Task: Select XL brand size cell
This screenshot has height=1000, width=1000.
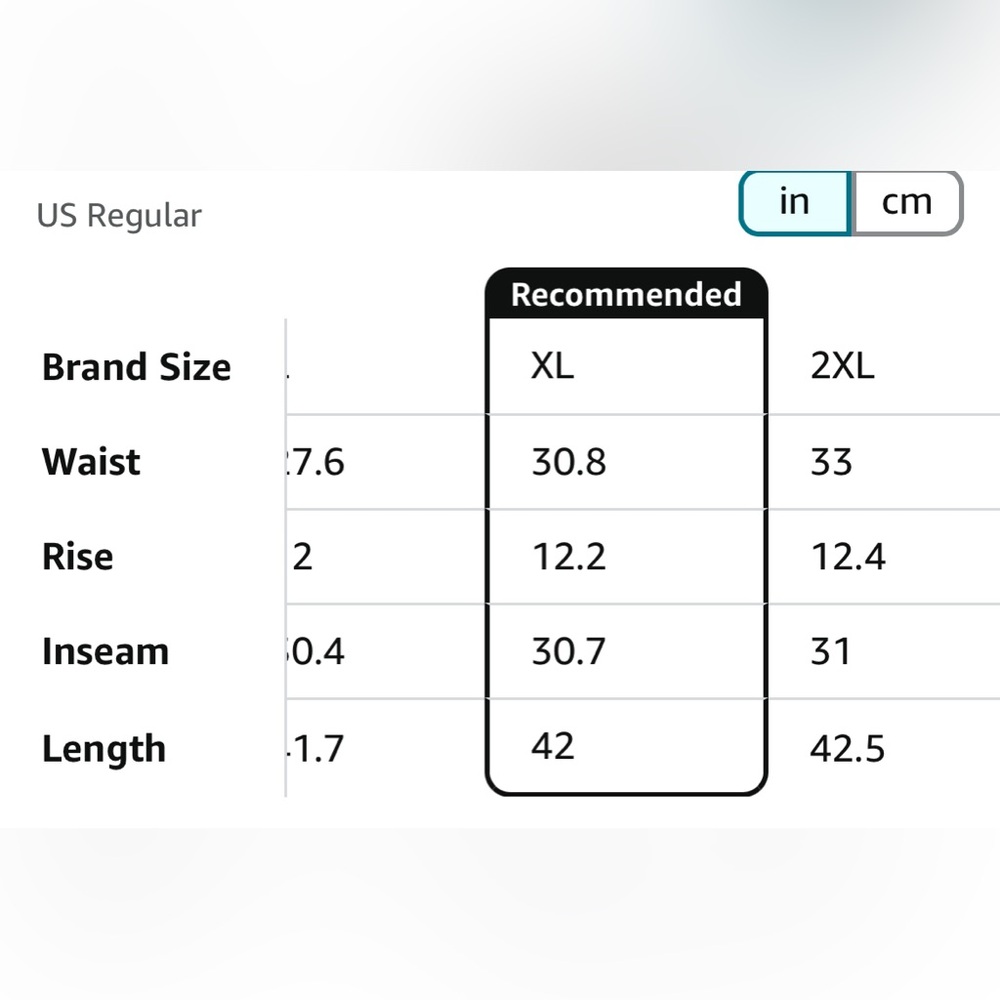Action: tap(552, 366)
